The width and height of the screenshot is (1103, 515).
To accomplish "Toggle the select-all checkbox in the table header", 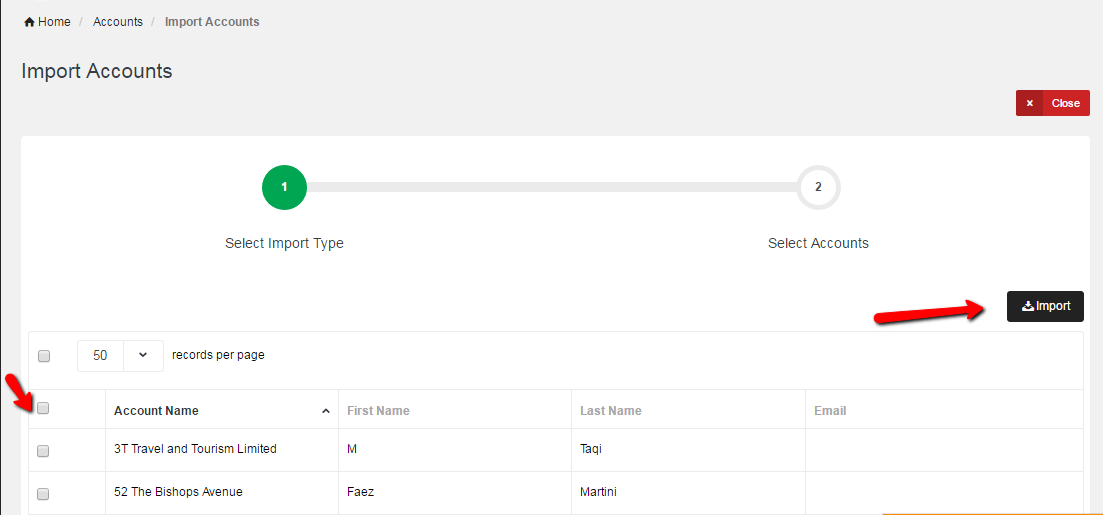I will 43,408.
